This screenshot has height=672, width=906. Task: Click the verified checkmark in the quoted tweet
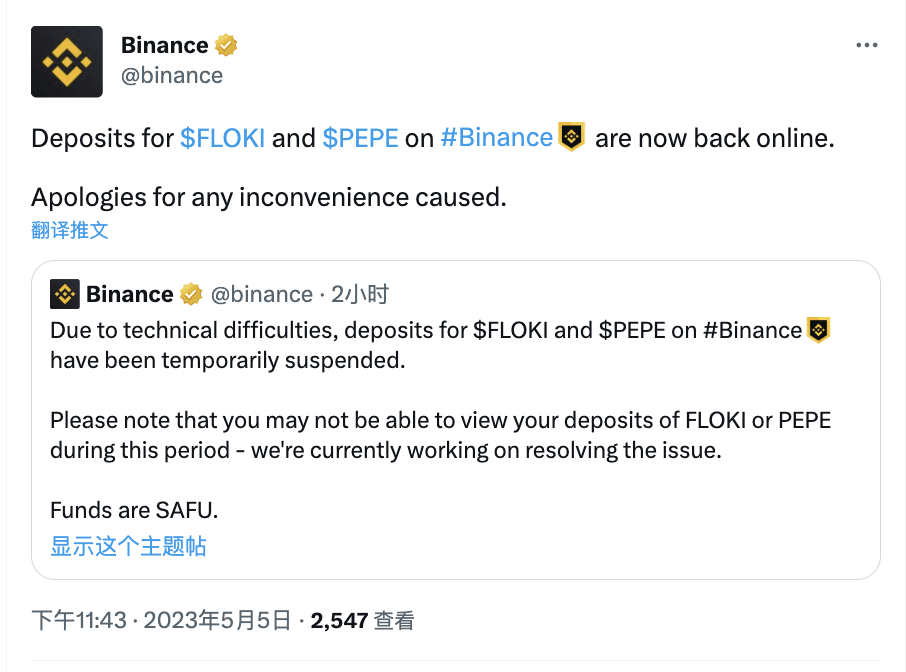[191, 293]
